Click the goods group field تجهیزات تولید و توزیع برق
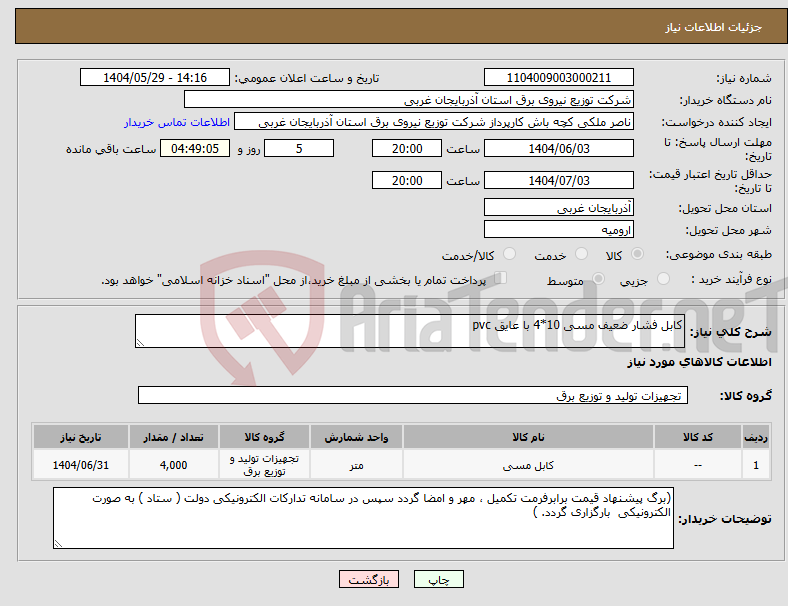This screenshot has width=788, height=606. [x=413, y=395]
